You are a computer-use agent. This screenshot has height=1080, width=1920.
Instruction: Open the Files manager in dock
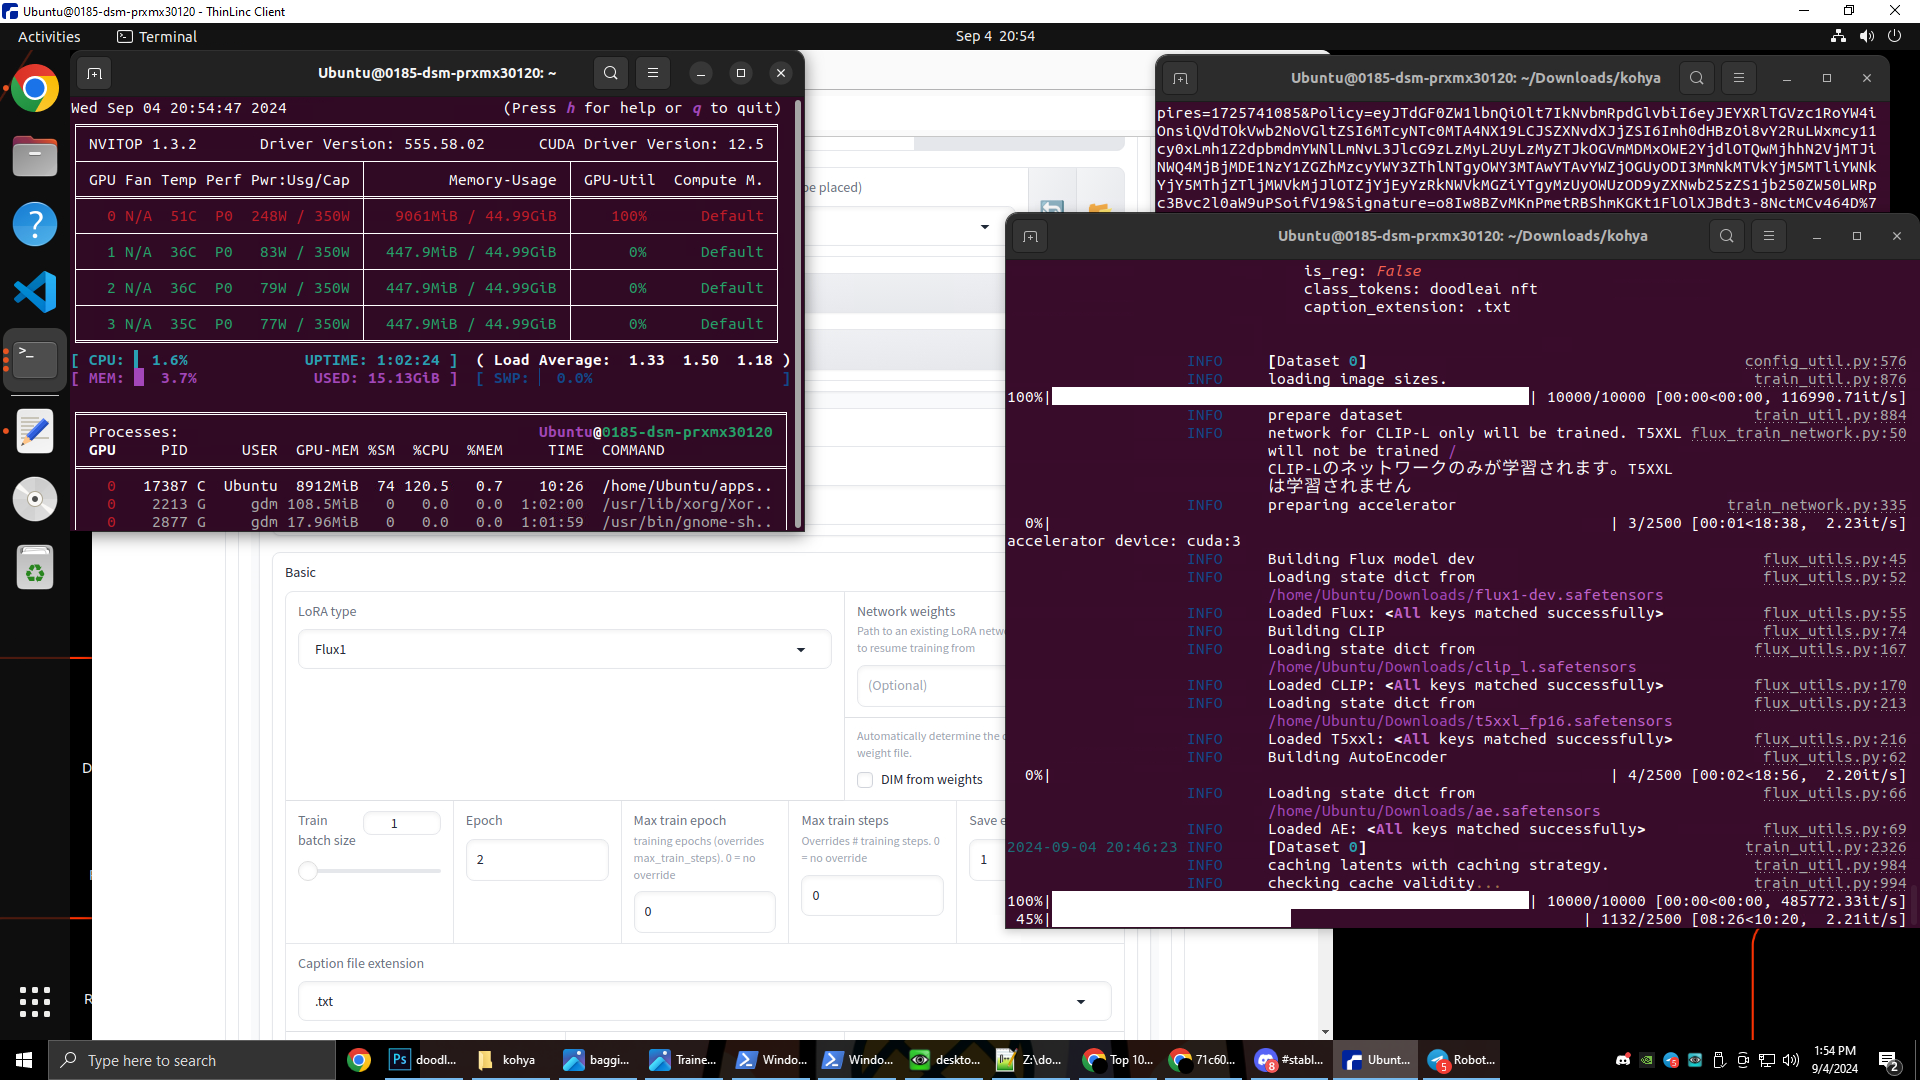click(35, 157)
